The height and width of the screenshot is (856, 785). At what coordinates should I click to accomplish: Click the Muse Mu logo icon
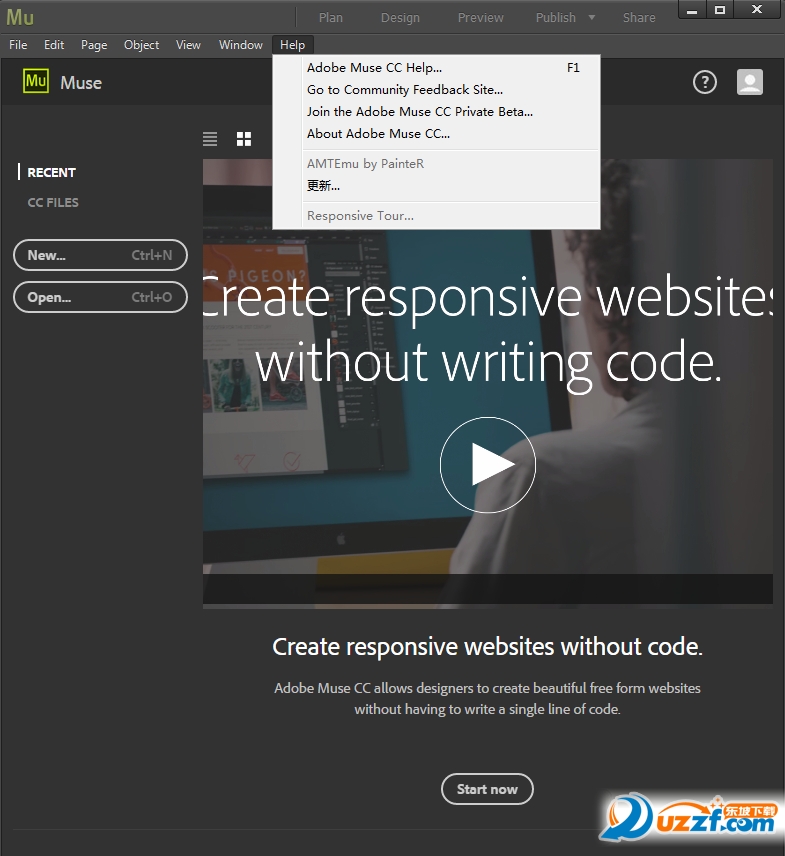point(36,82)
